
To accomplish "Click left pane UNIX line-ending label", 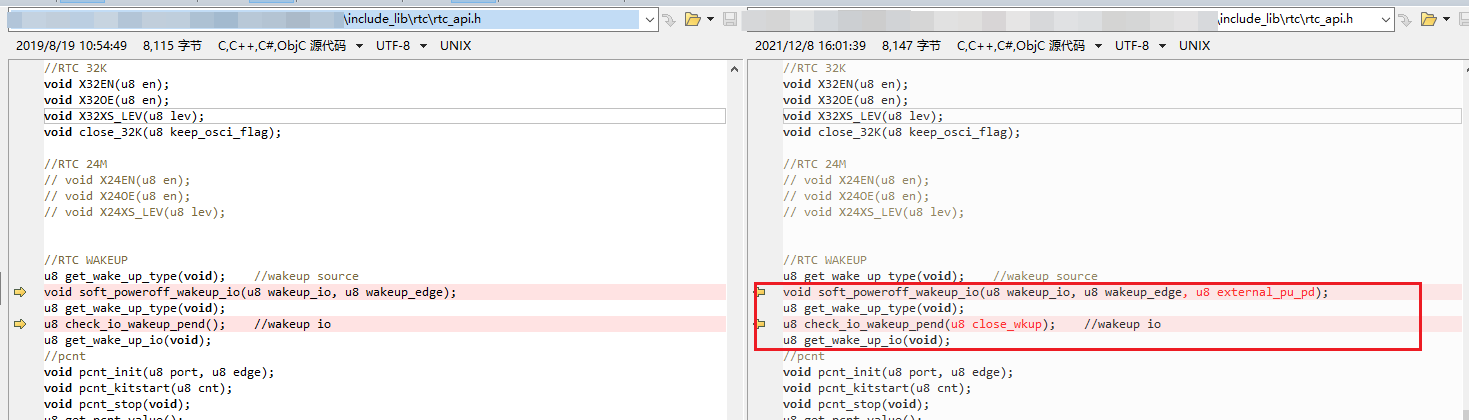I will coord(455,45).
